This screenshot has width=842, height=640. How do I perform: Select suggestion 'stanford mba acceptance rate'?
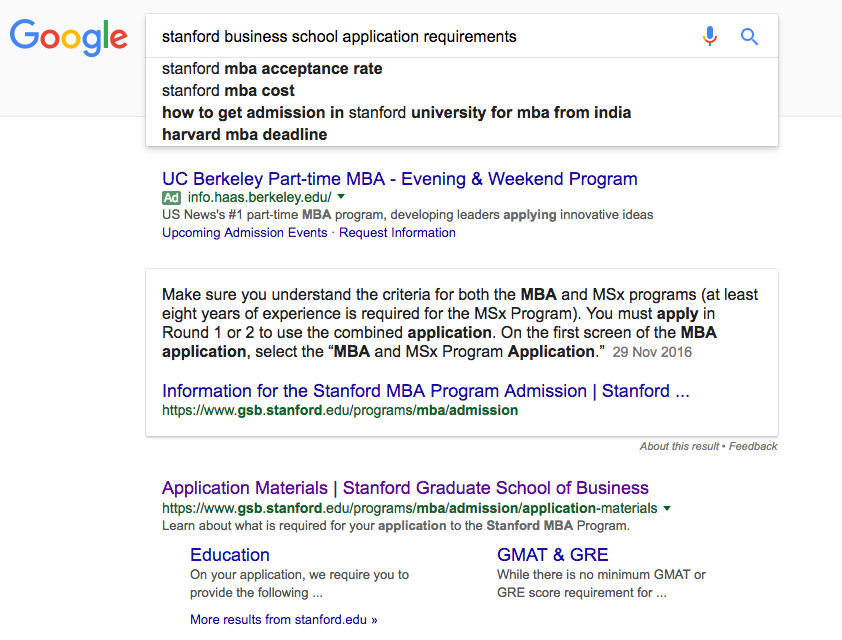(x=272, y=69)
